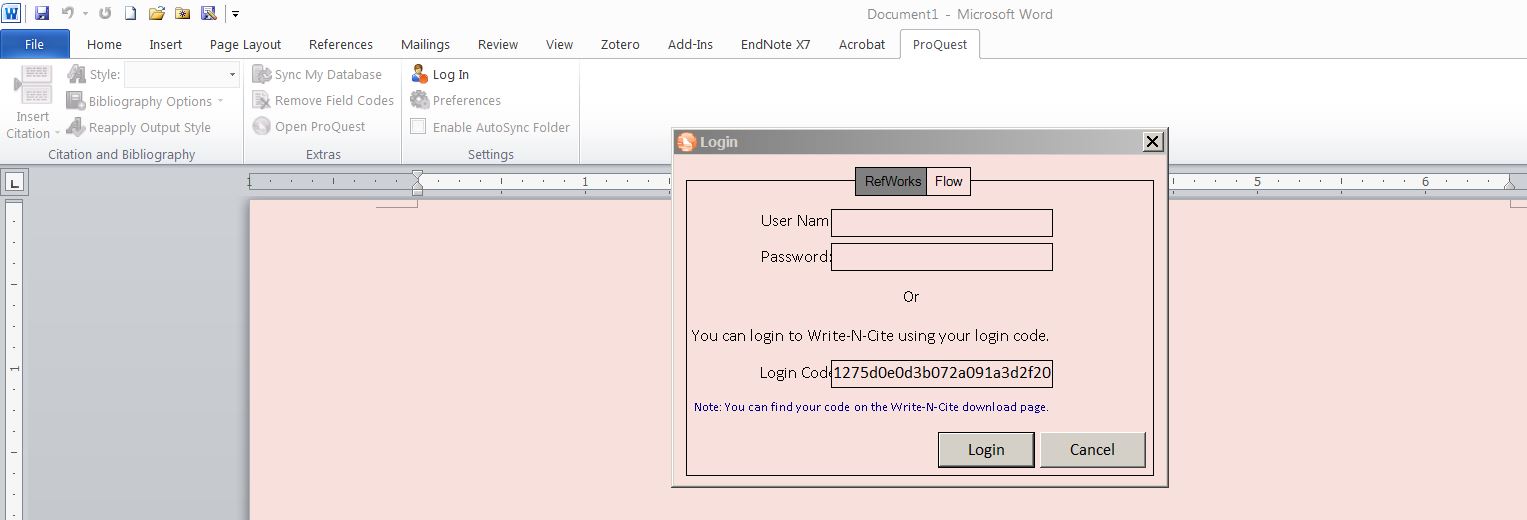The height and width of the screenshot is (520, 1527).
Task: Click the Log In label in Settings group
Action: (x=451, y=75)
